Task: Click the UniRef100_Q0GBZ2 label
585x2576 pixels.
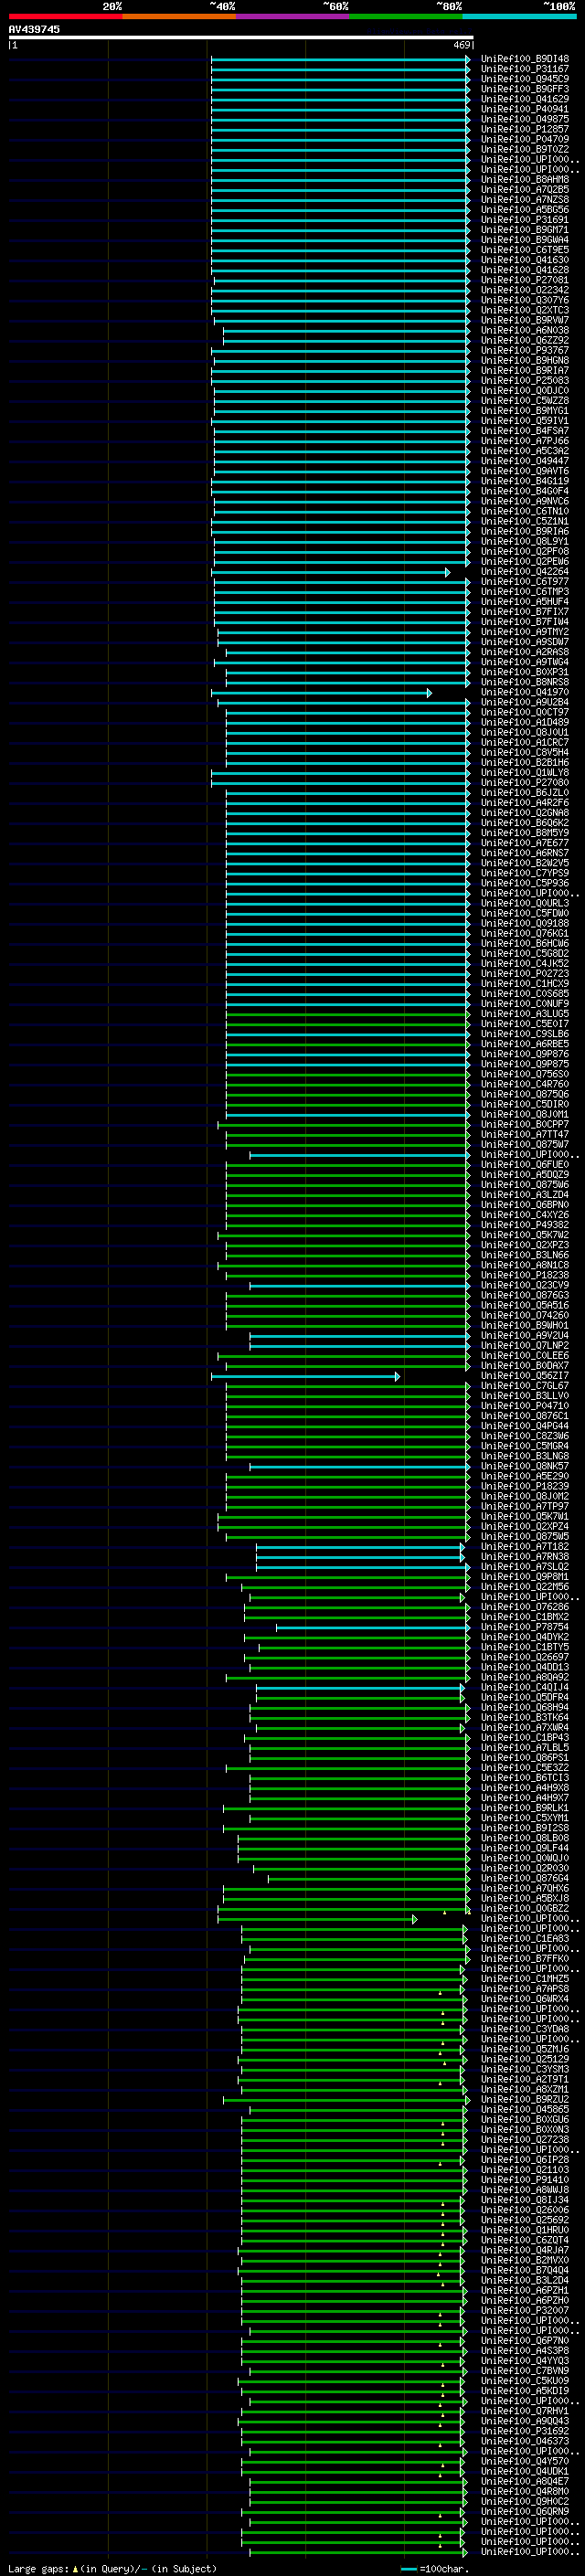Action: [525, 1908]
